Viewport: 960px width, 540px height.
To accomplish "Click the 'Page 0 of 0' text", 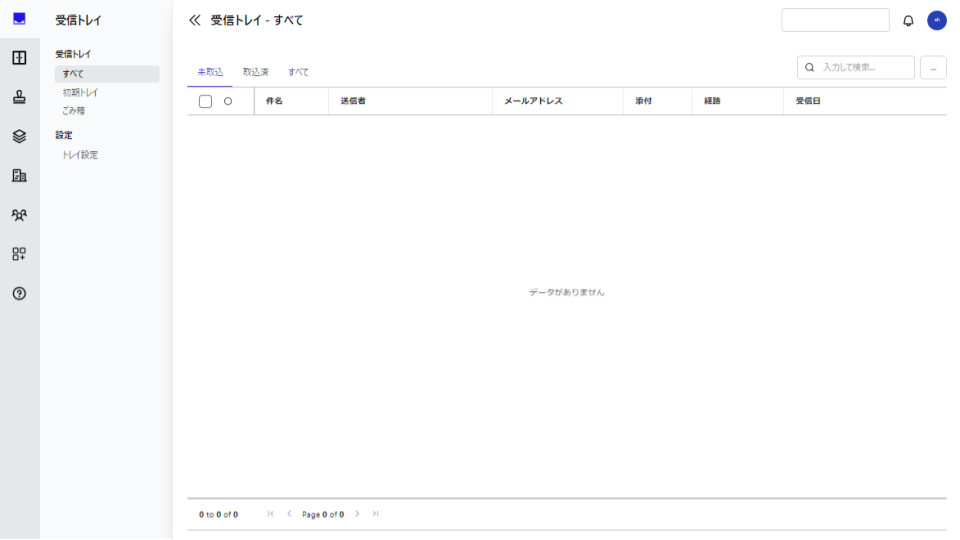I will pos(323,514).
